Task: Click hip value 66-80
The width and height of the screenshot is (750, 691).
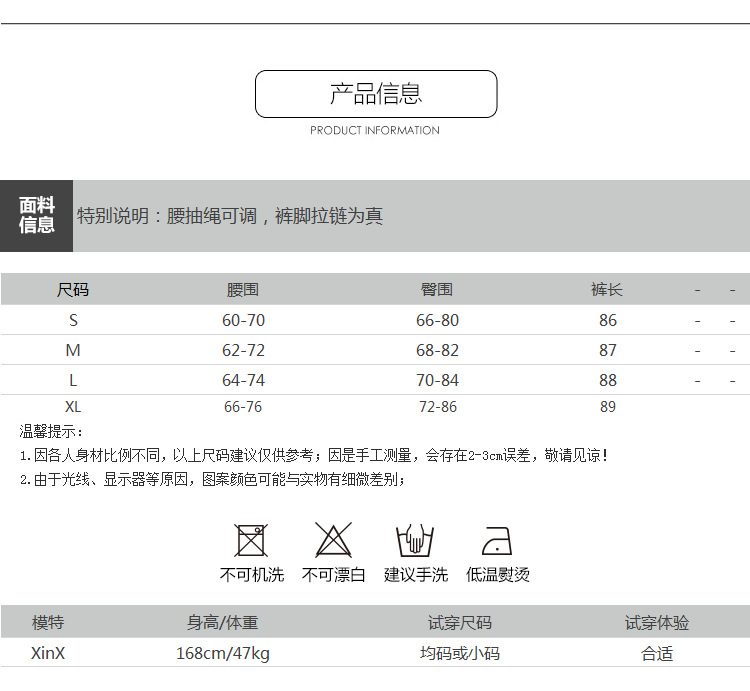Action: tap(437, 320)
